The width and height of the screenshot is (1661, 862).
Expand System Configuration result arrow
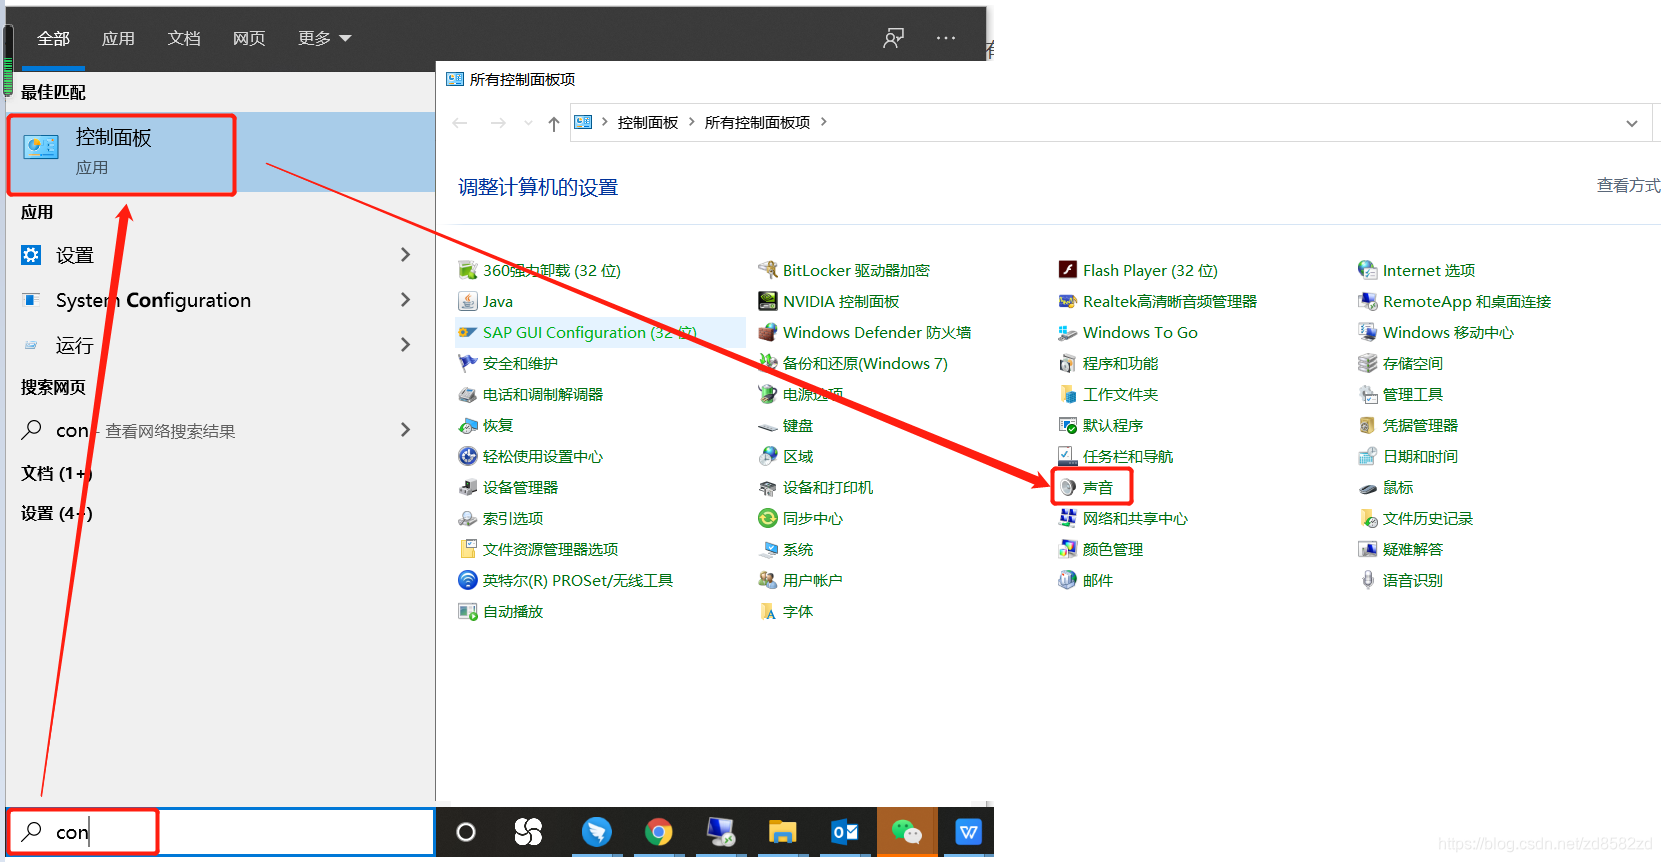(x=405, y=300)
